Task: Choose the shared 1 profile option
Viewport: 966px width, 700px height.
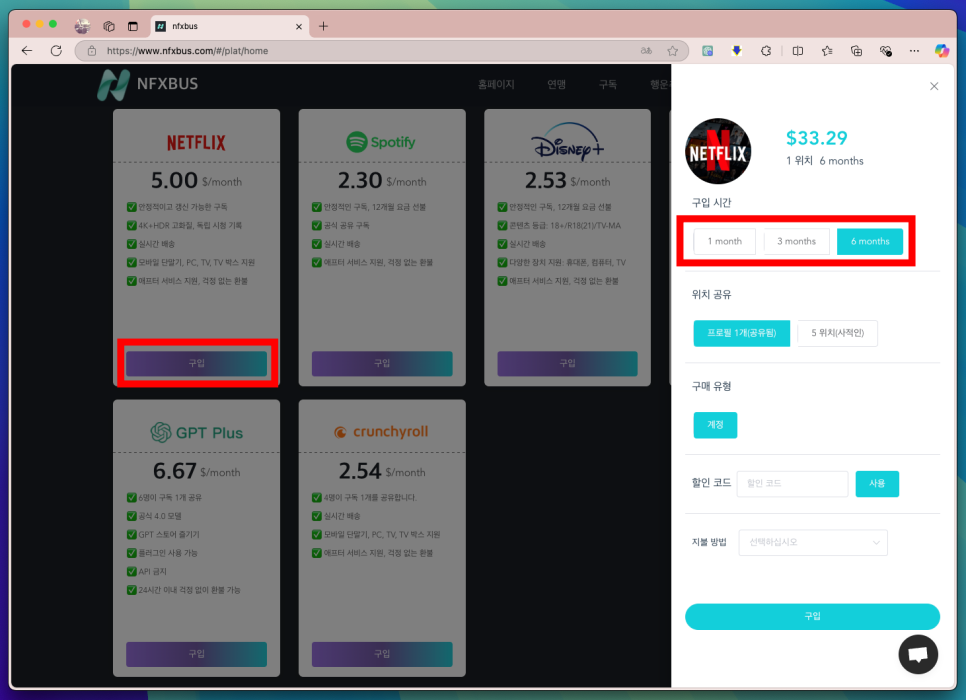Action: [742, 333]
